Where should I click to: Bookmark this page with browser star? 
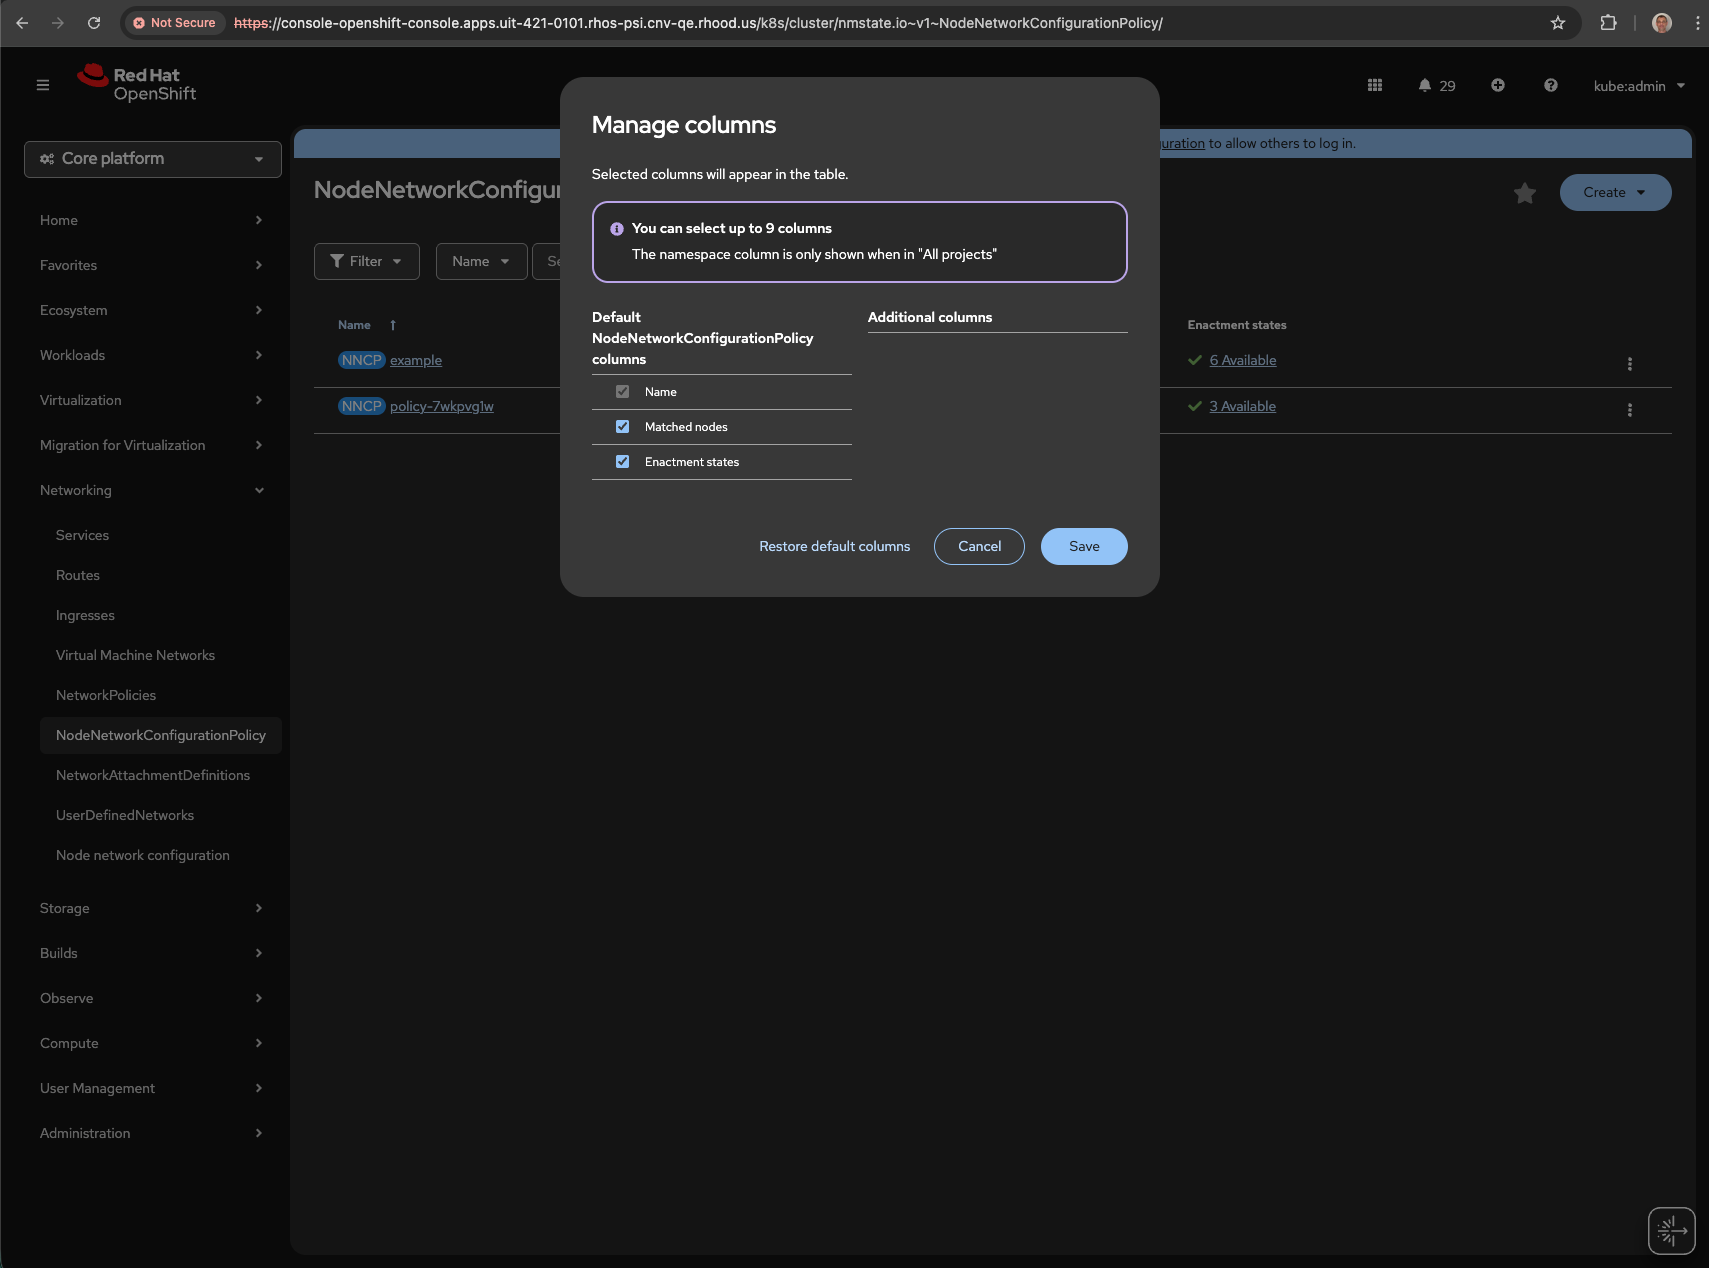(1558, 23)
